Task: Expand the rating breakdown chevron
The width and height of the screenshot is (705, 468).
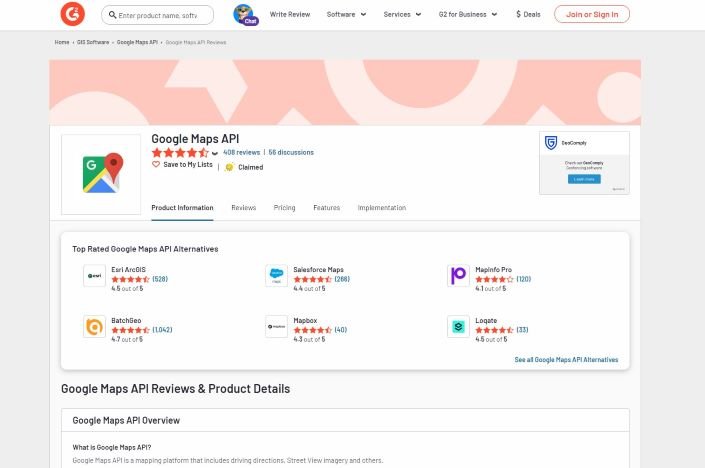Action: point(215,153)
